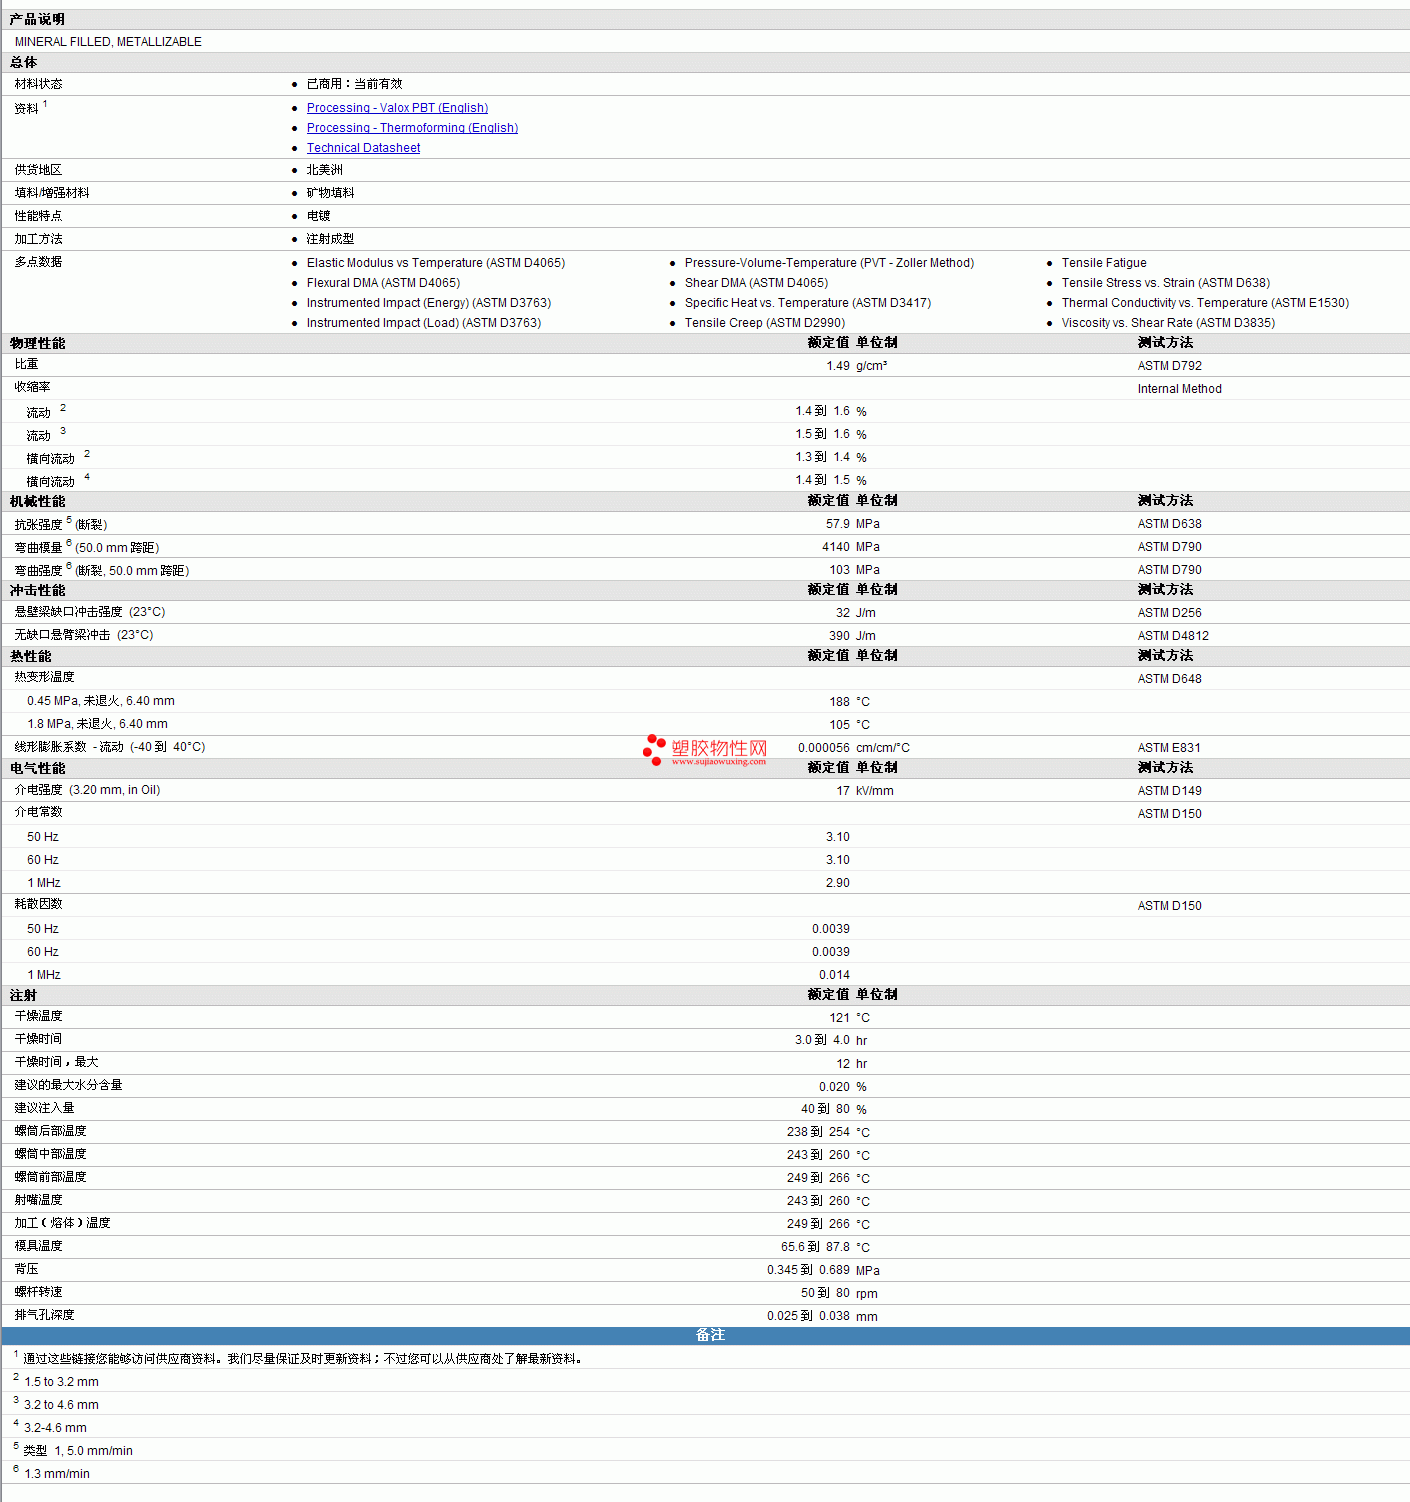Screen dimensions: 1410x1502
Task: Click the 电气性能 section header
Action: (x=37, y=768)
